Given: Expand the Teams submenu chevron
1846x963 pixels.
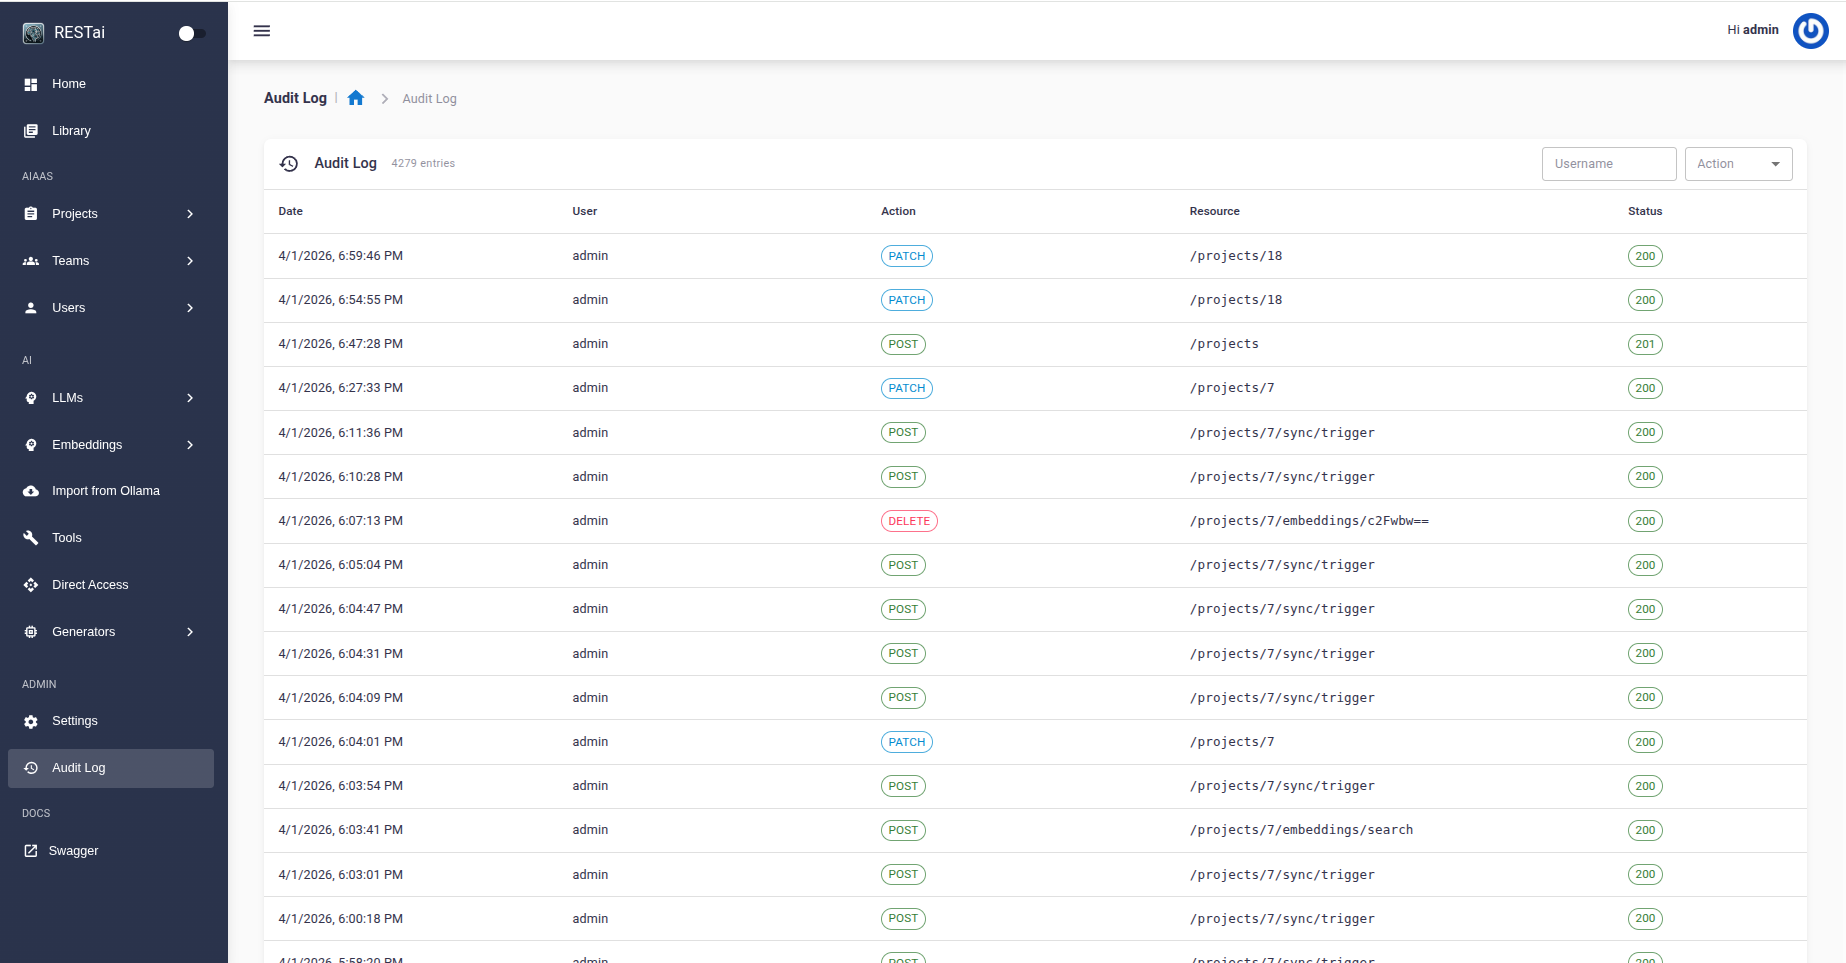Looking at the screenshot, I should pos(190,261).
